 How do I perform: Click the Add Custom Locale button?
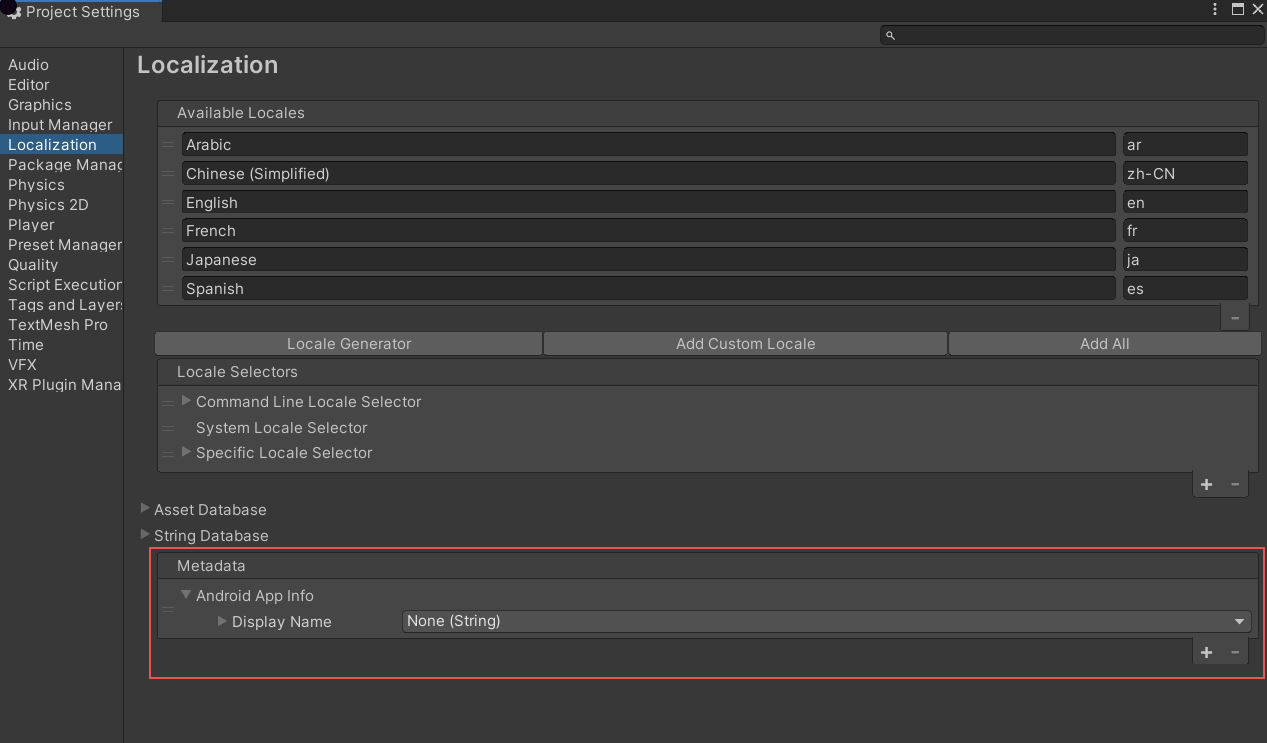(x=745, y=344)
